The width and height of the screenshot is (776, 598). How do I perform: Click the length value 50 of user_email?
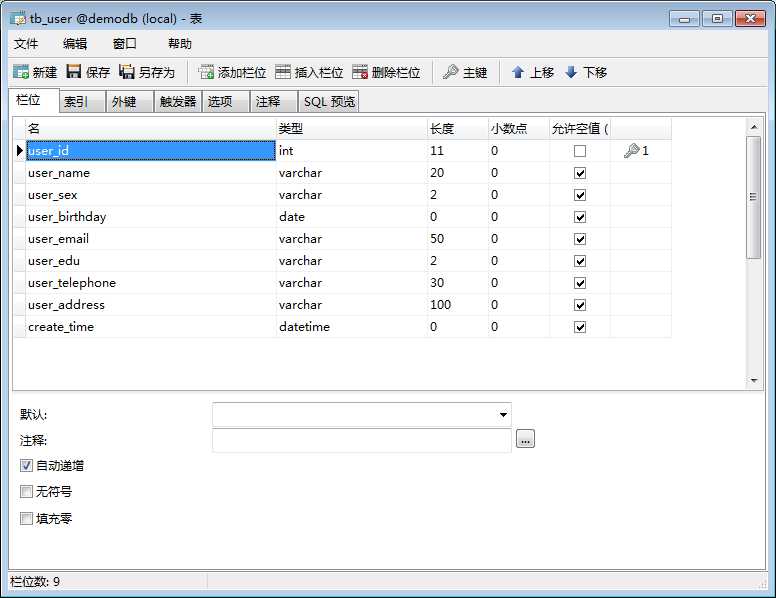[437, 239]
